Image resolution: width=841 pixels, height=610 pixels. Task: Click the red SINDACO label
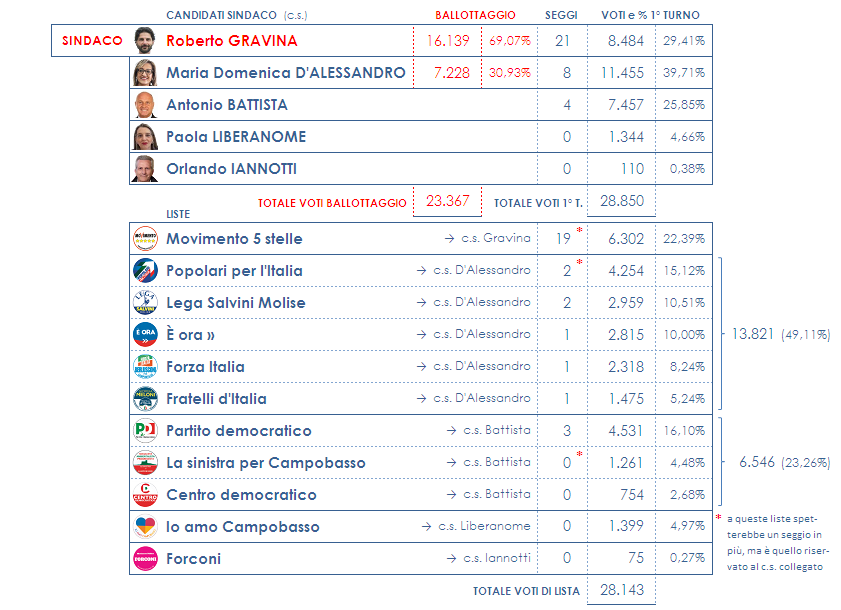tap(92, 41)
